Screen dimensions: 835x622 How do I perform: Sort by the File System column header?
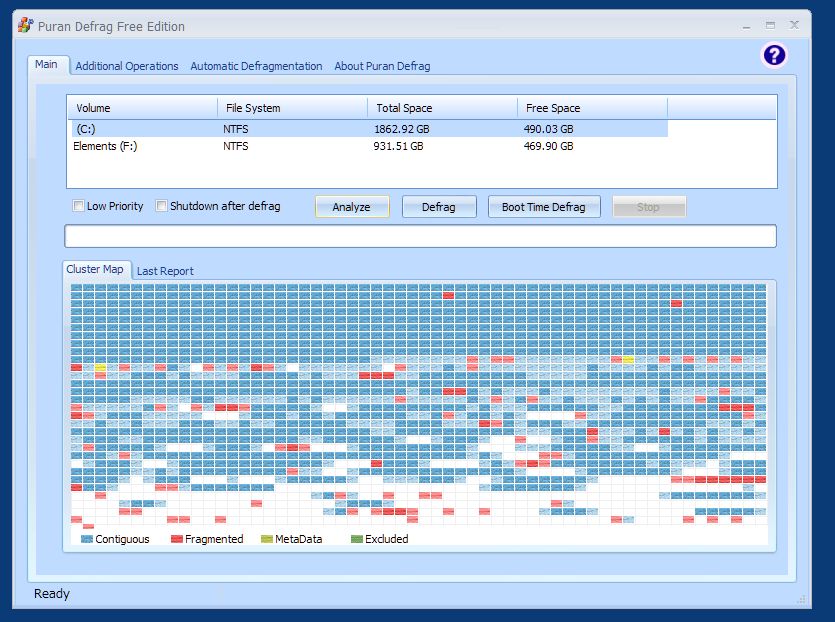coord(292,108)
